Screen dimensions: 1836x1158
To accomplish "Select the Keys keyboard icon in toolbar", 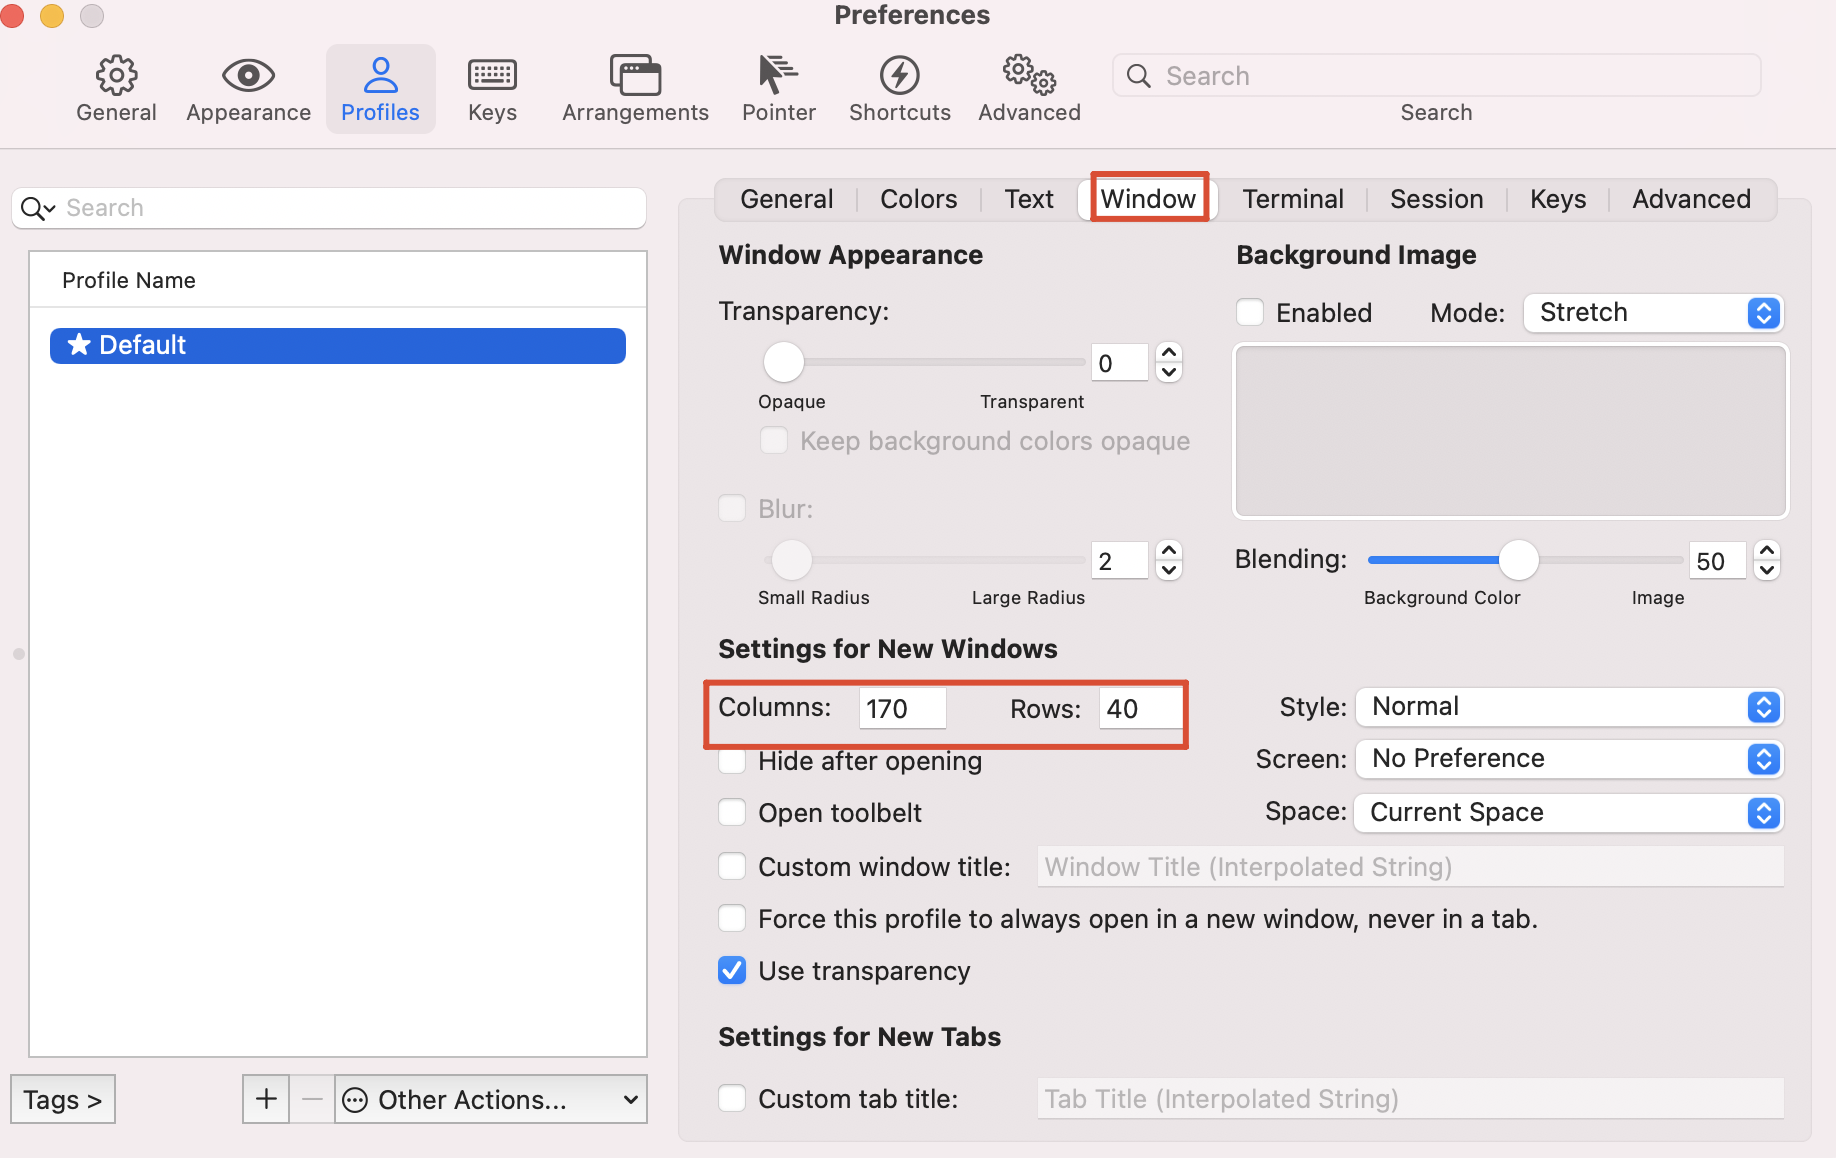I will [492, 76].
